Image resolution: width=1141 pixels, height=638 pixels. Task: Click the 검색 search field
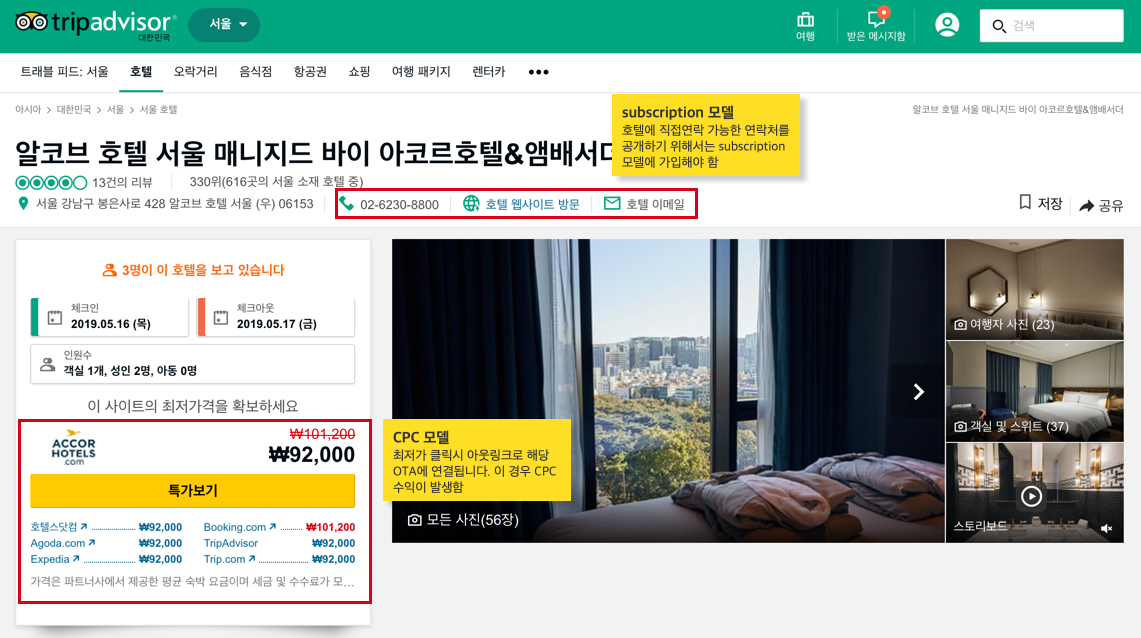point(1051,25)
